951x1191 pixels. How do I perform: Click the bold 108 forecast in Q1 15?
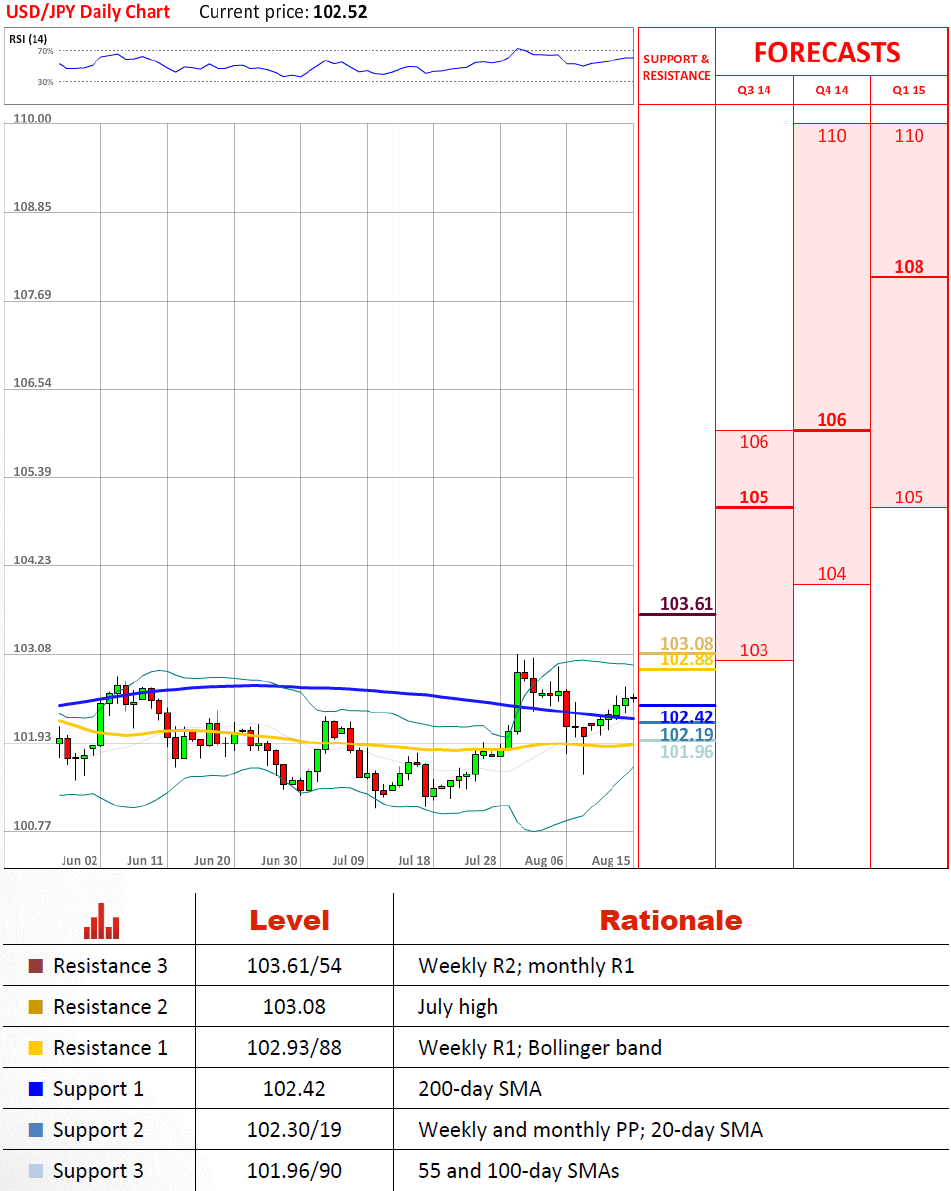point(908,267)
